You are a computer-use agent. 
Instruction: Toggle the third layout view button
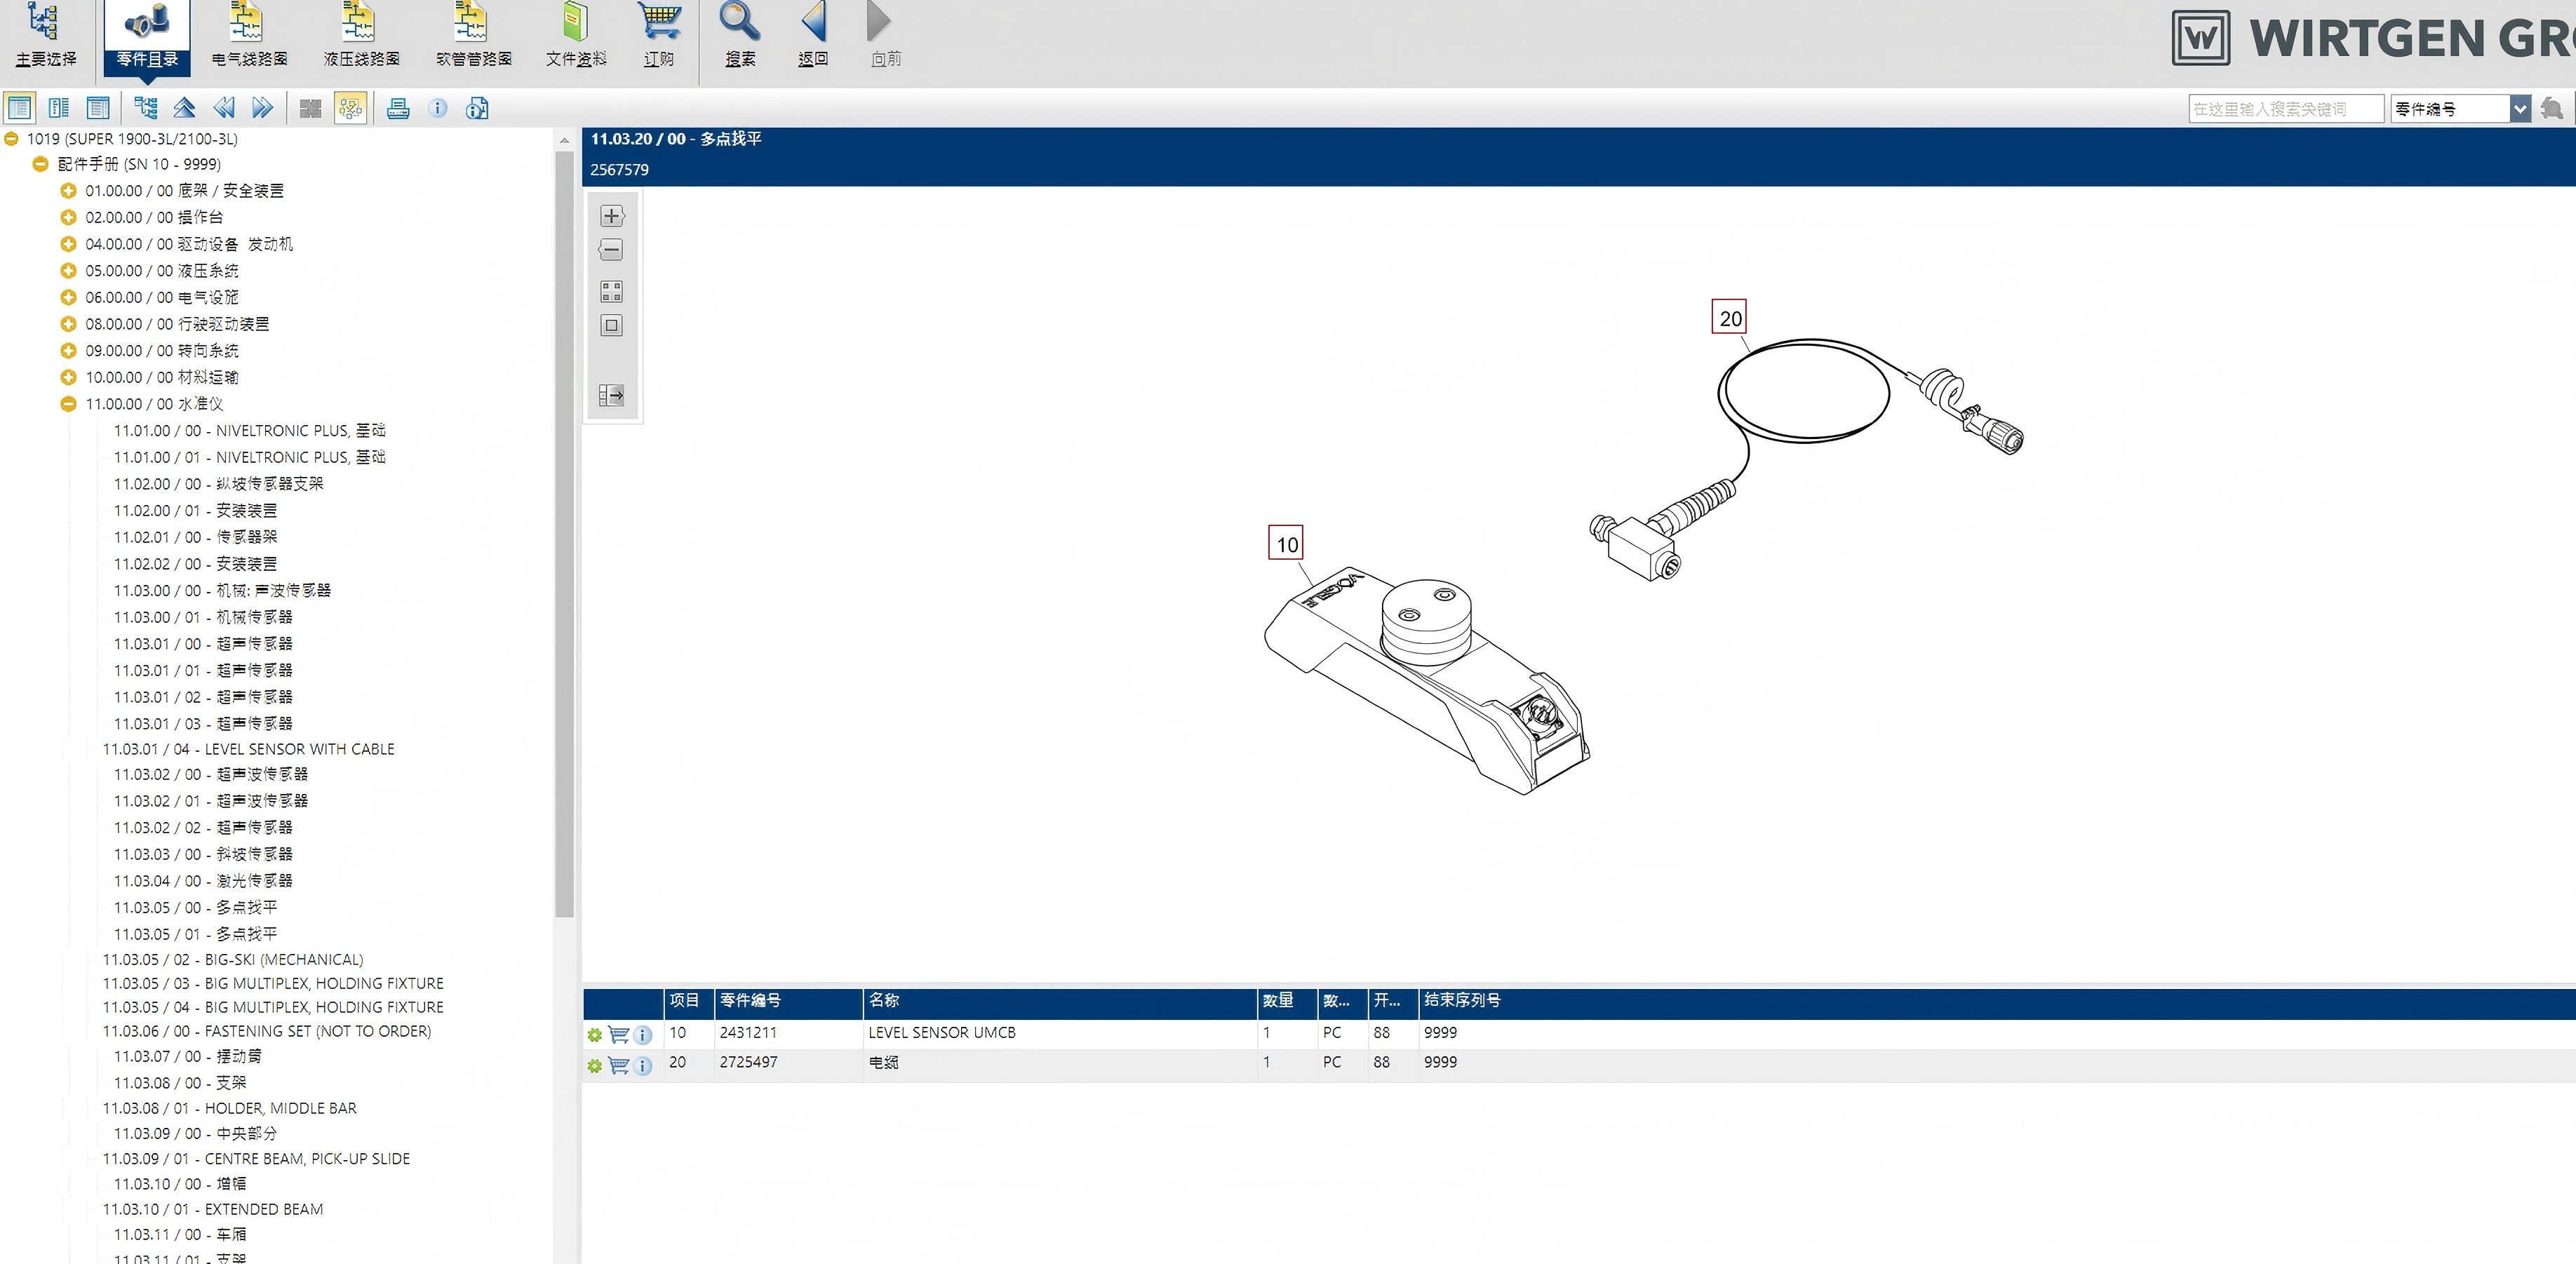[98, 108]
